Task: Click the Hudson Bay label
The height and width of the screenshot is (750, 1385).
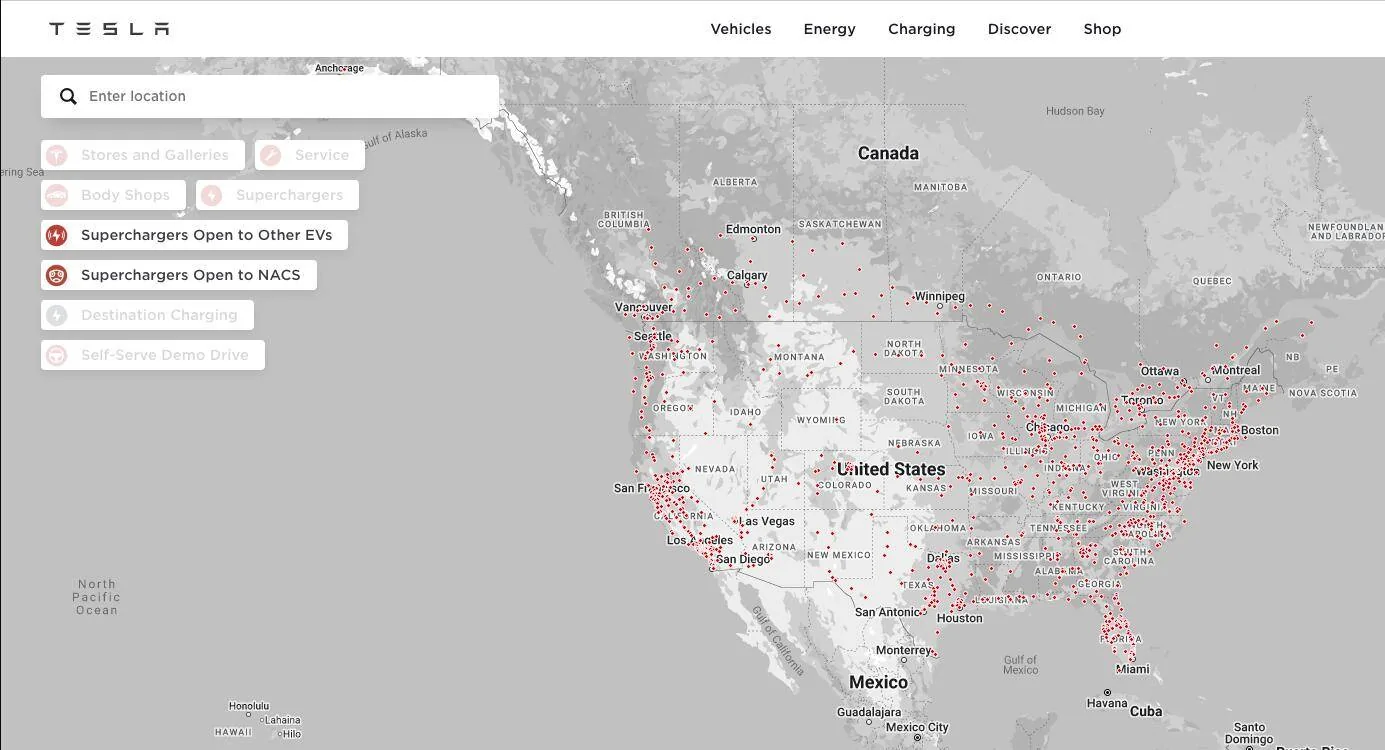Action: coord(1075,111)
